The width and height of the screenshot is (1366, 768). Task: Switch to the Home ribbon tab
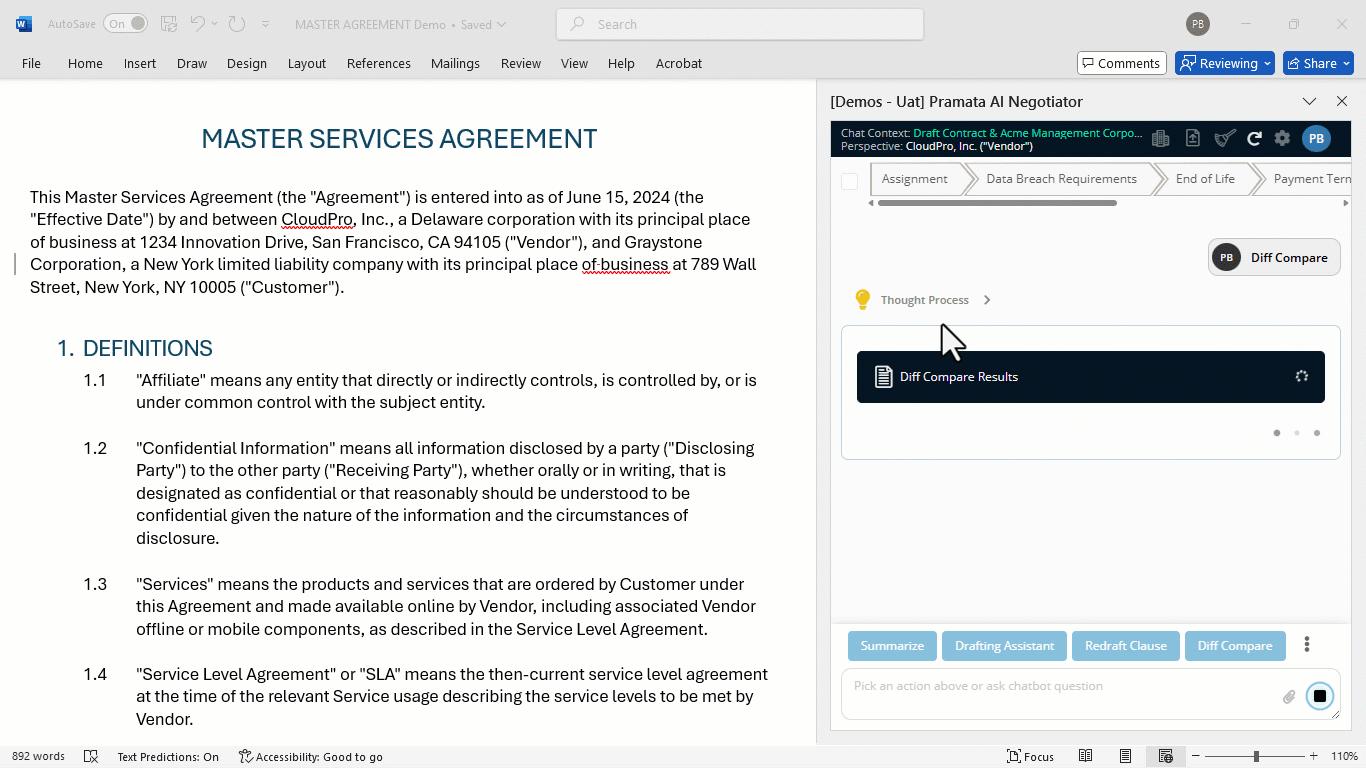pyautogui.click(x=85, y=63)
